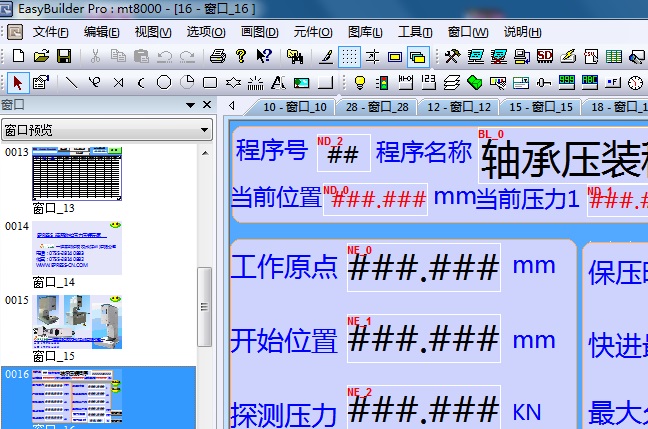Open the window panel dropdown arrow menu
Viewport: 648px width, 429px height.
point(190,105)
